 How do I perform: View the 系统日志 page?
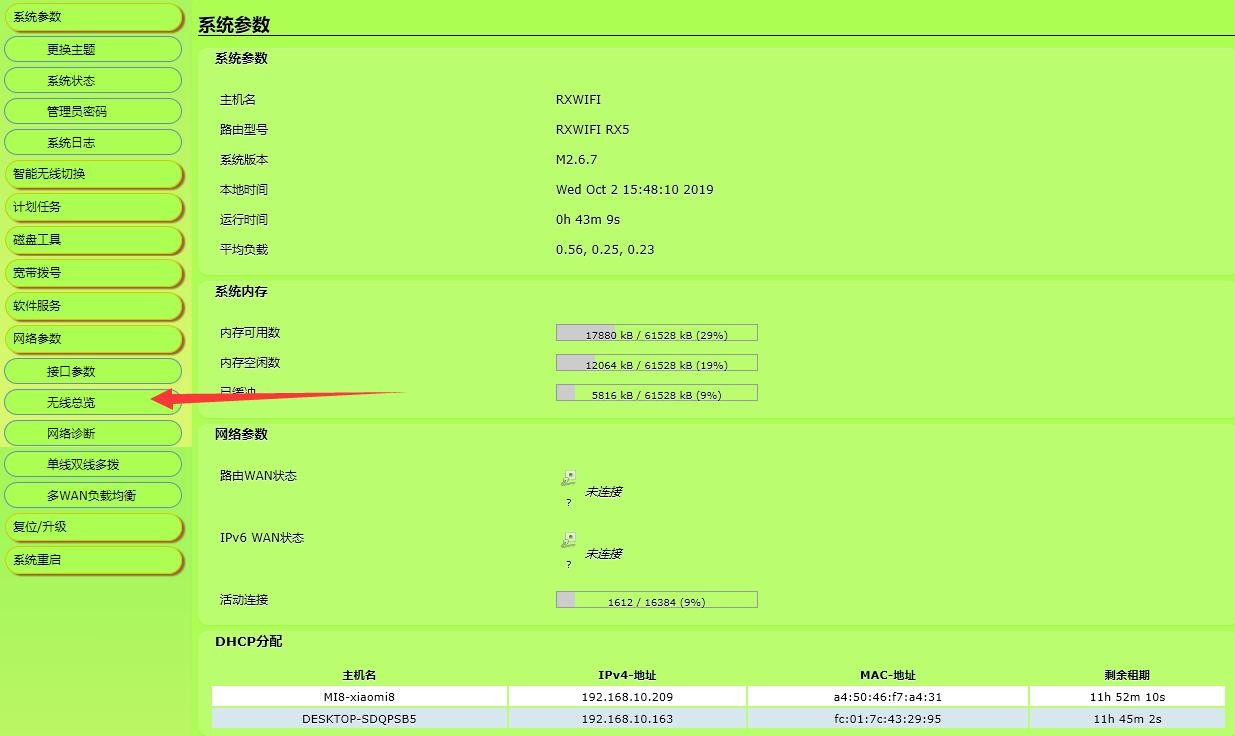[x=93, y=142]
